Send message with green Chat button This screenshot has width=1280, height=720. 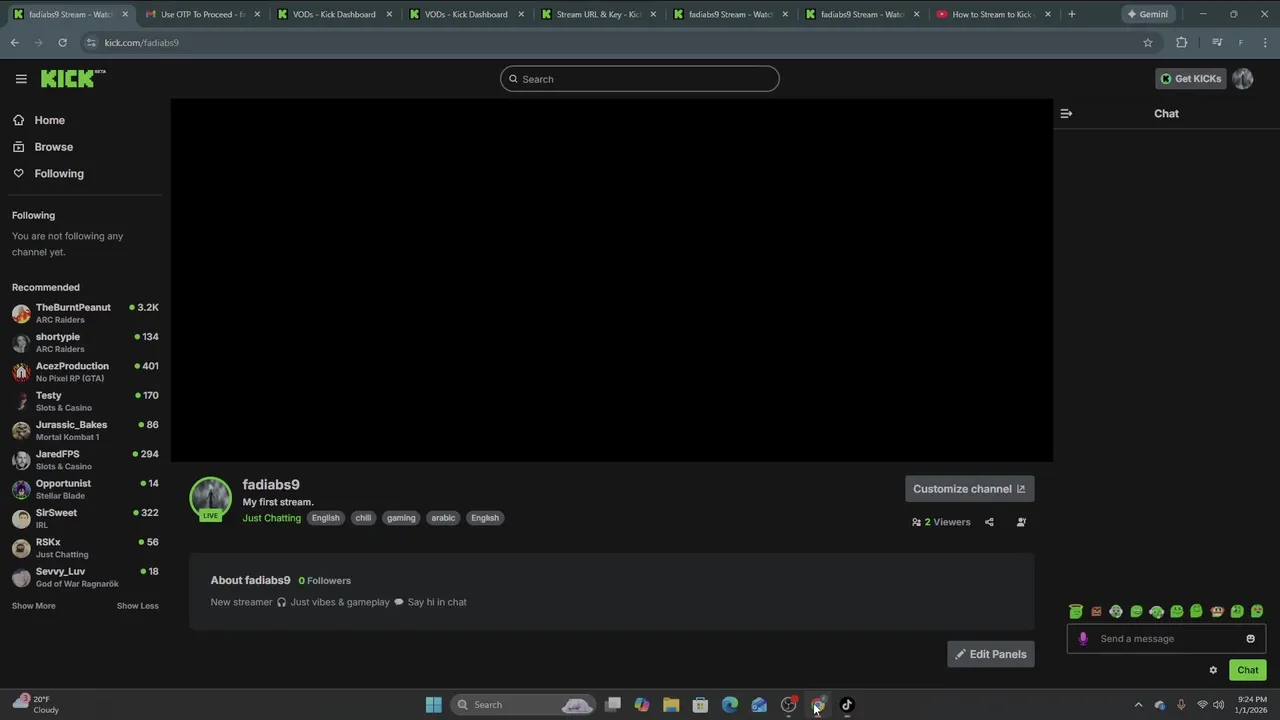tap(1247, 670)
